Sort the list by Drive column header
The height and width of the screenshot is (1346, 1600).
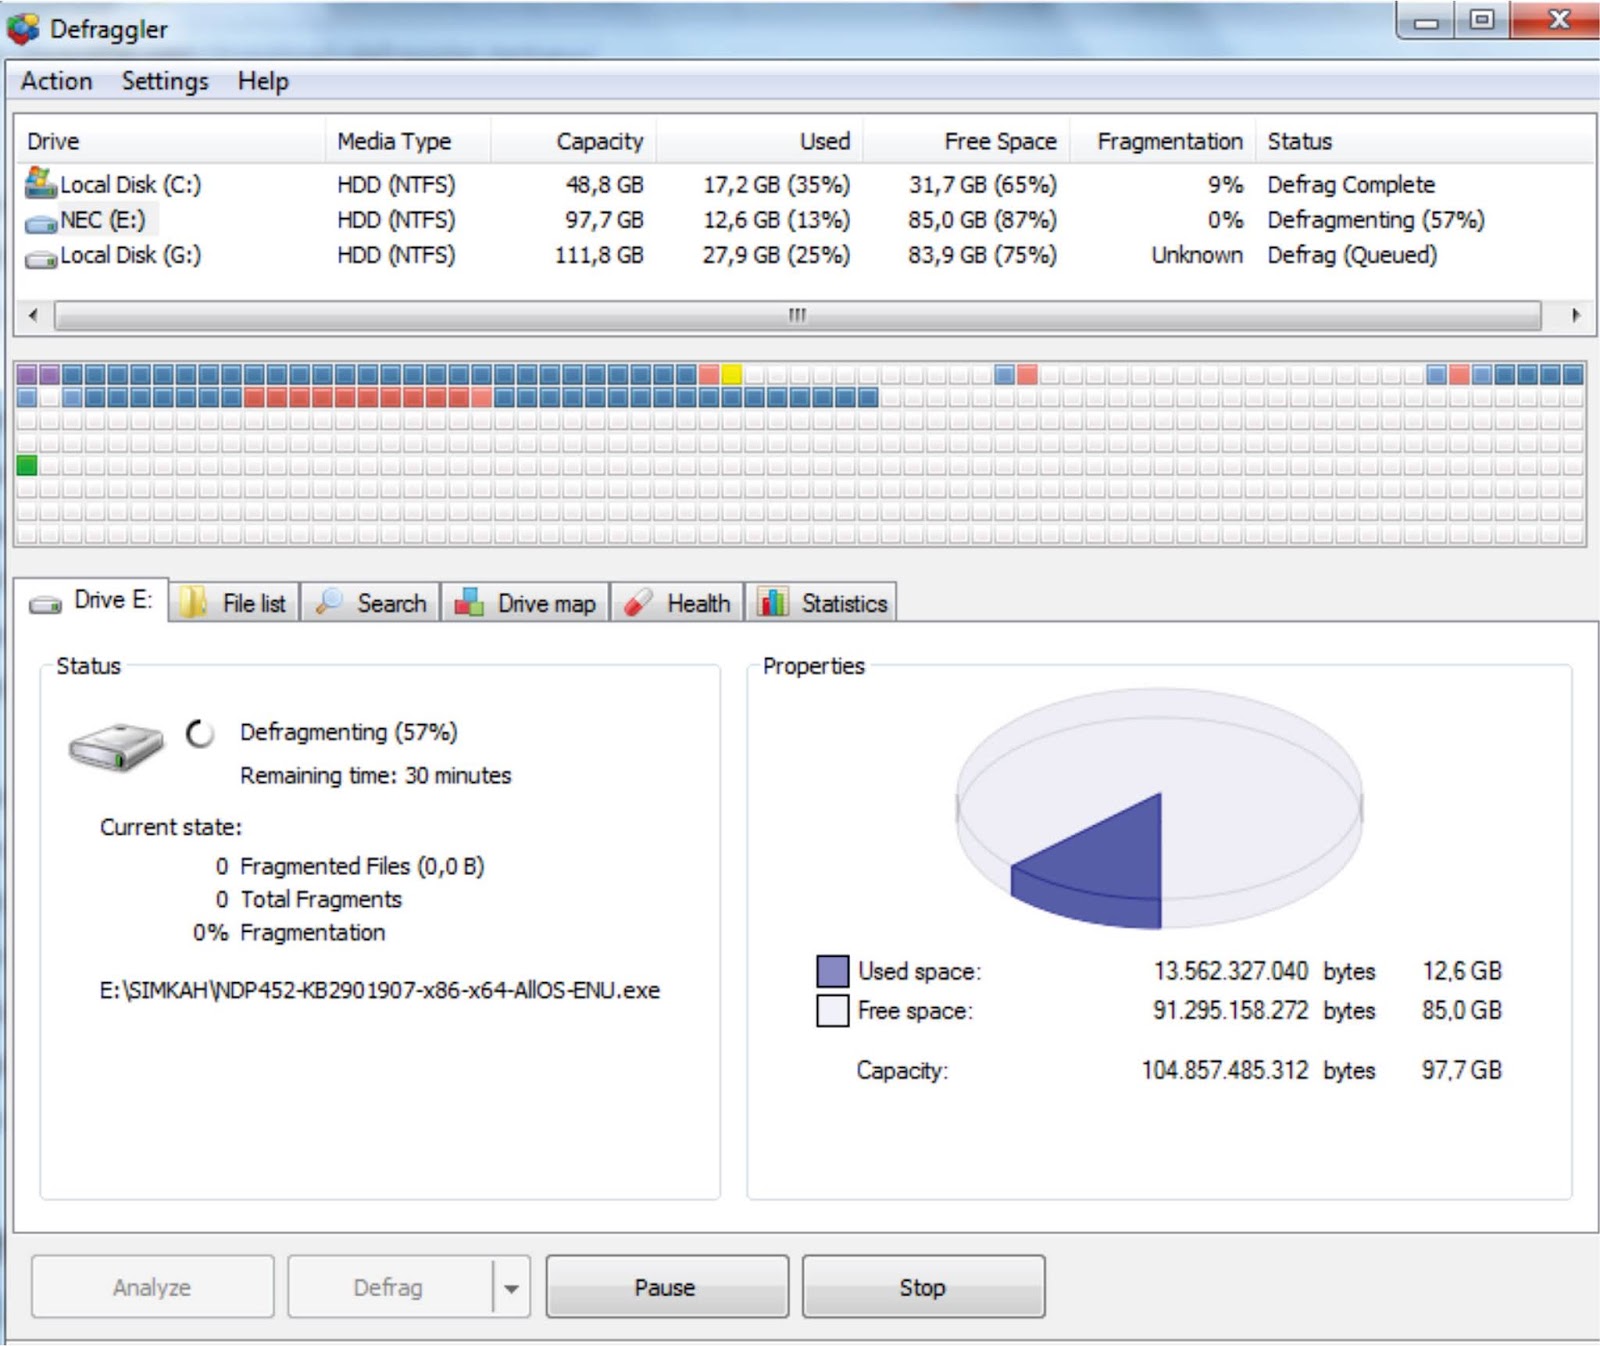(x=170, y=141)
